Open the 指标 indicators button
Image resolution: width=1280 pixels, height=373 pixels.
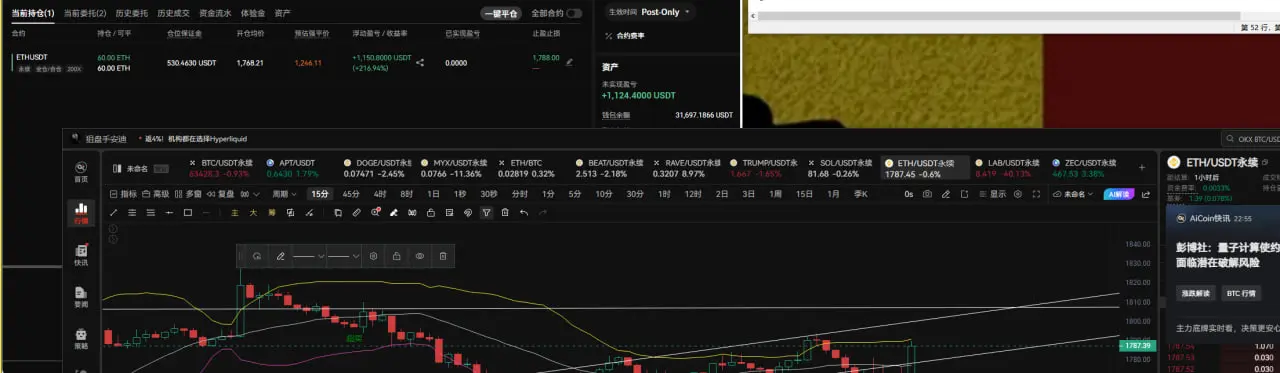point(124,193)
